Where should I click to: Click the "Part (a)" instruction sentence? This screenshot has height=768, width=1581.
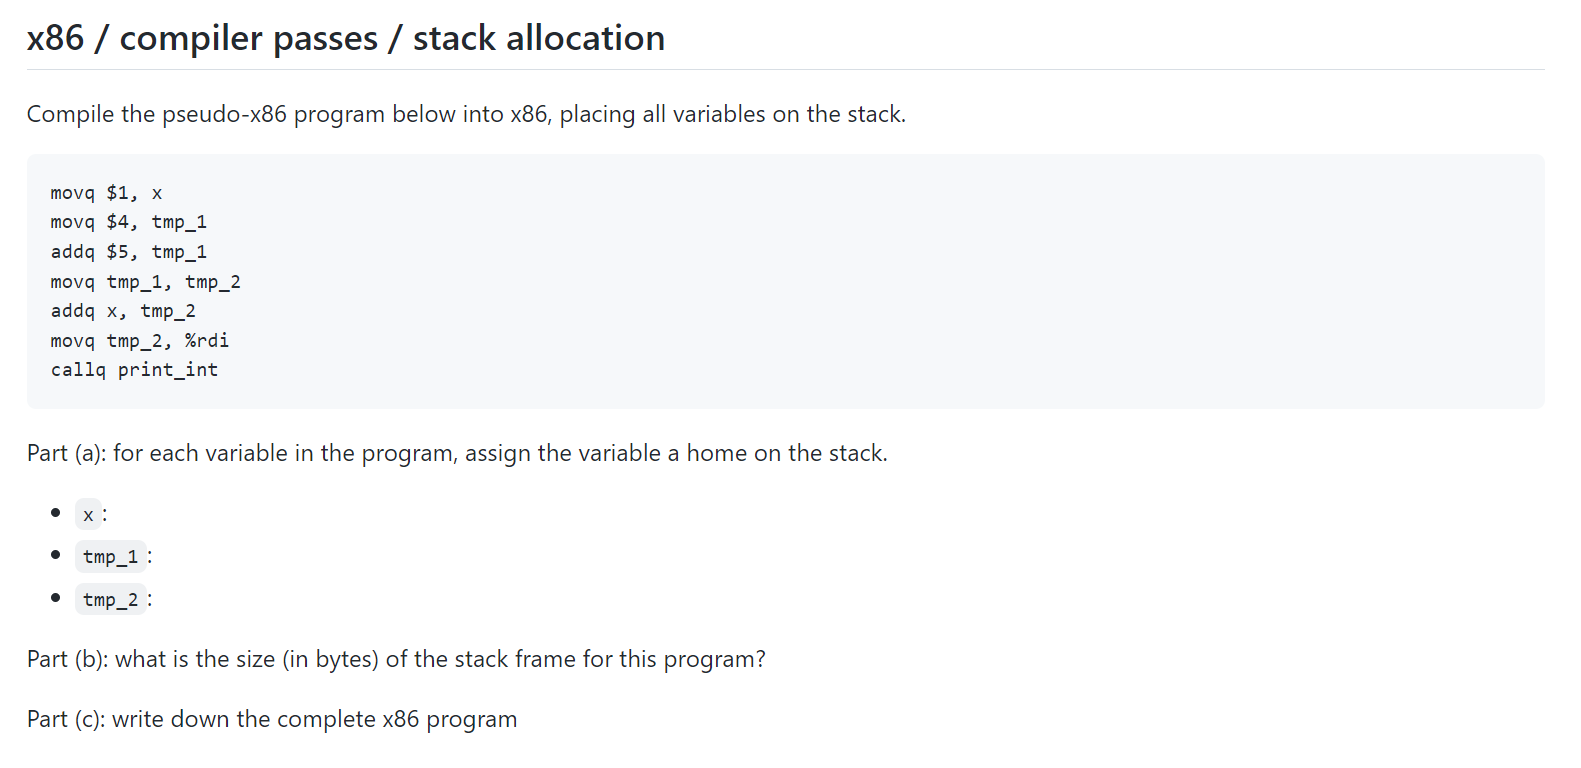pyautogui.click(x=457, y=453)
